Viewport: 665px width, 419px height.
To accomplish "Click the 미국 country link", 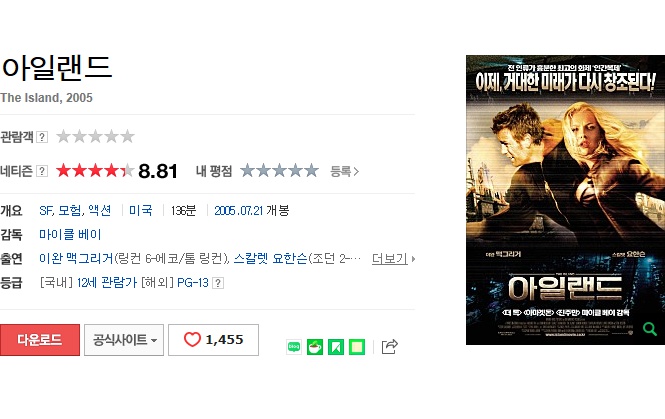I will pyautogui.click(x=140, y=210).
